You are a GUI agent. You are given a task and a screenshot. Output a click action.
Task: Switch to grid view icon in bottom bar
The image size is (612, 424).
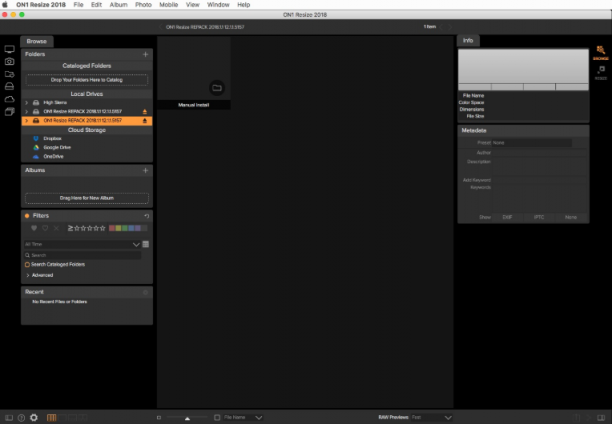[x=52, y=417]
